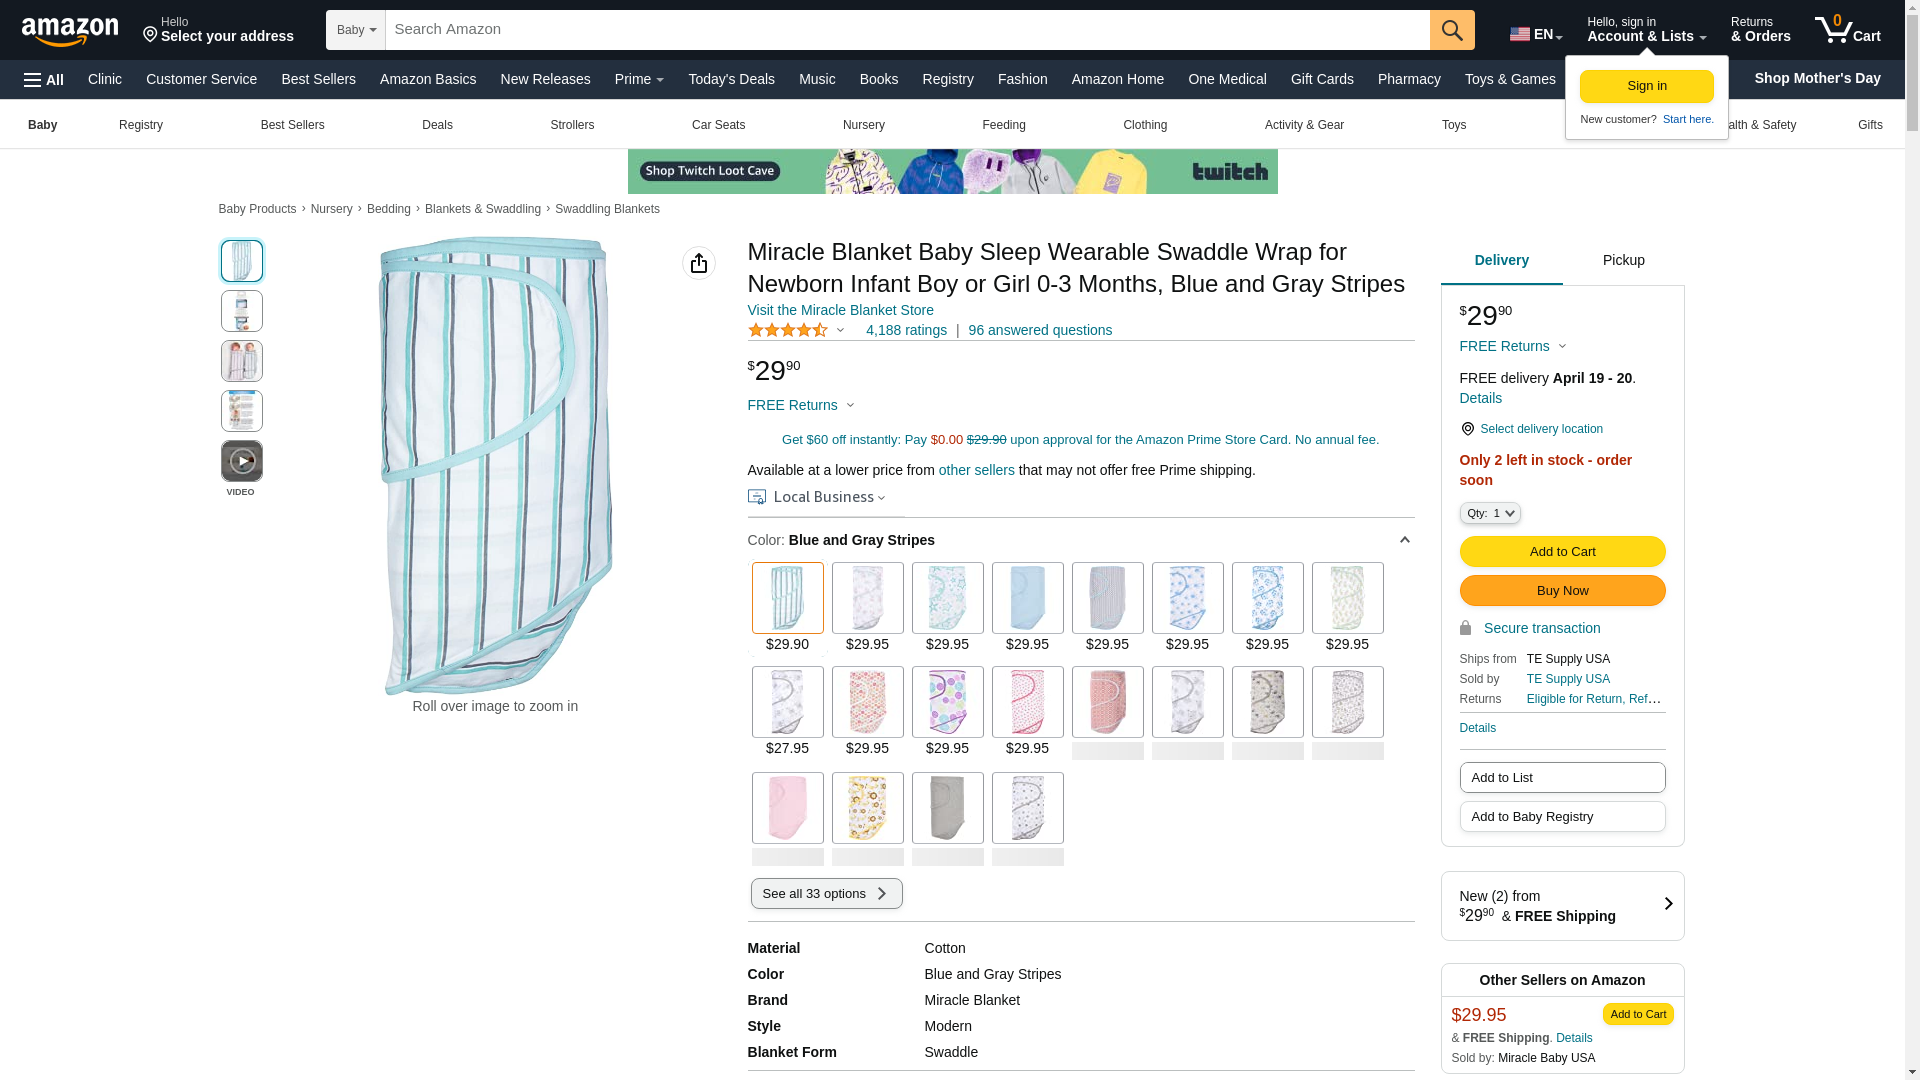Click the Search Amazon input field
The image size is (1920, 1080).
(x=906, y=30)
